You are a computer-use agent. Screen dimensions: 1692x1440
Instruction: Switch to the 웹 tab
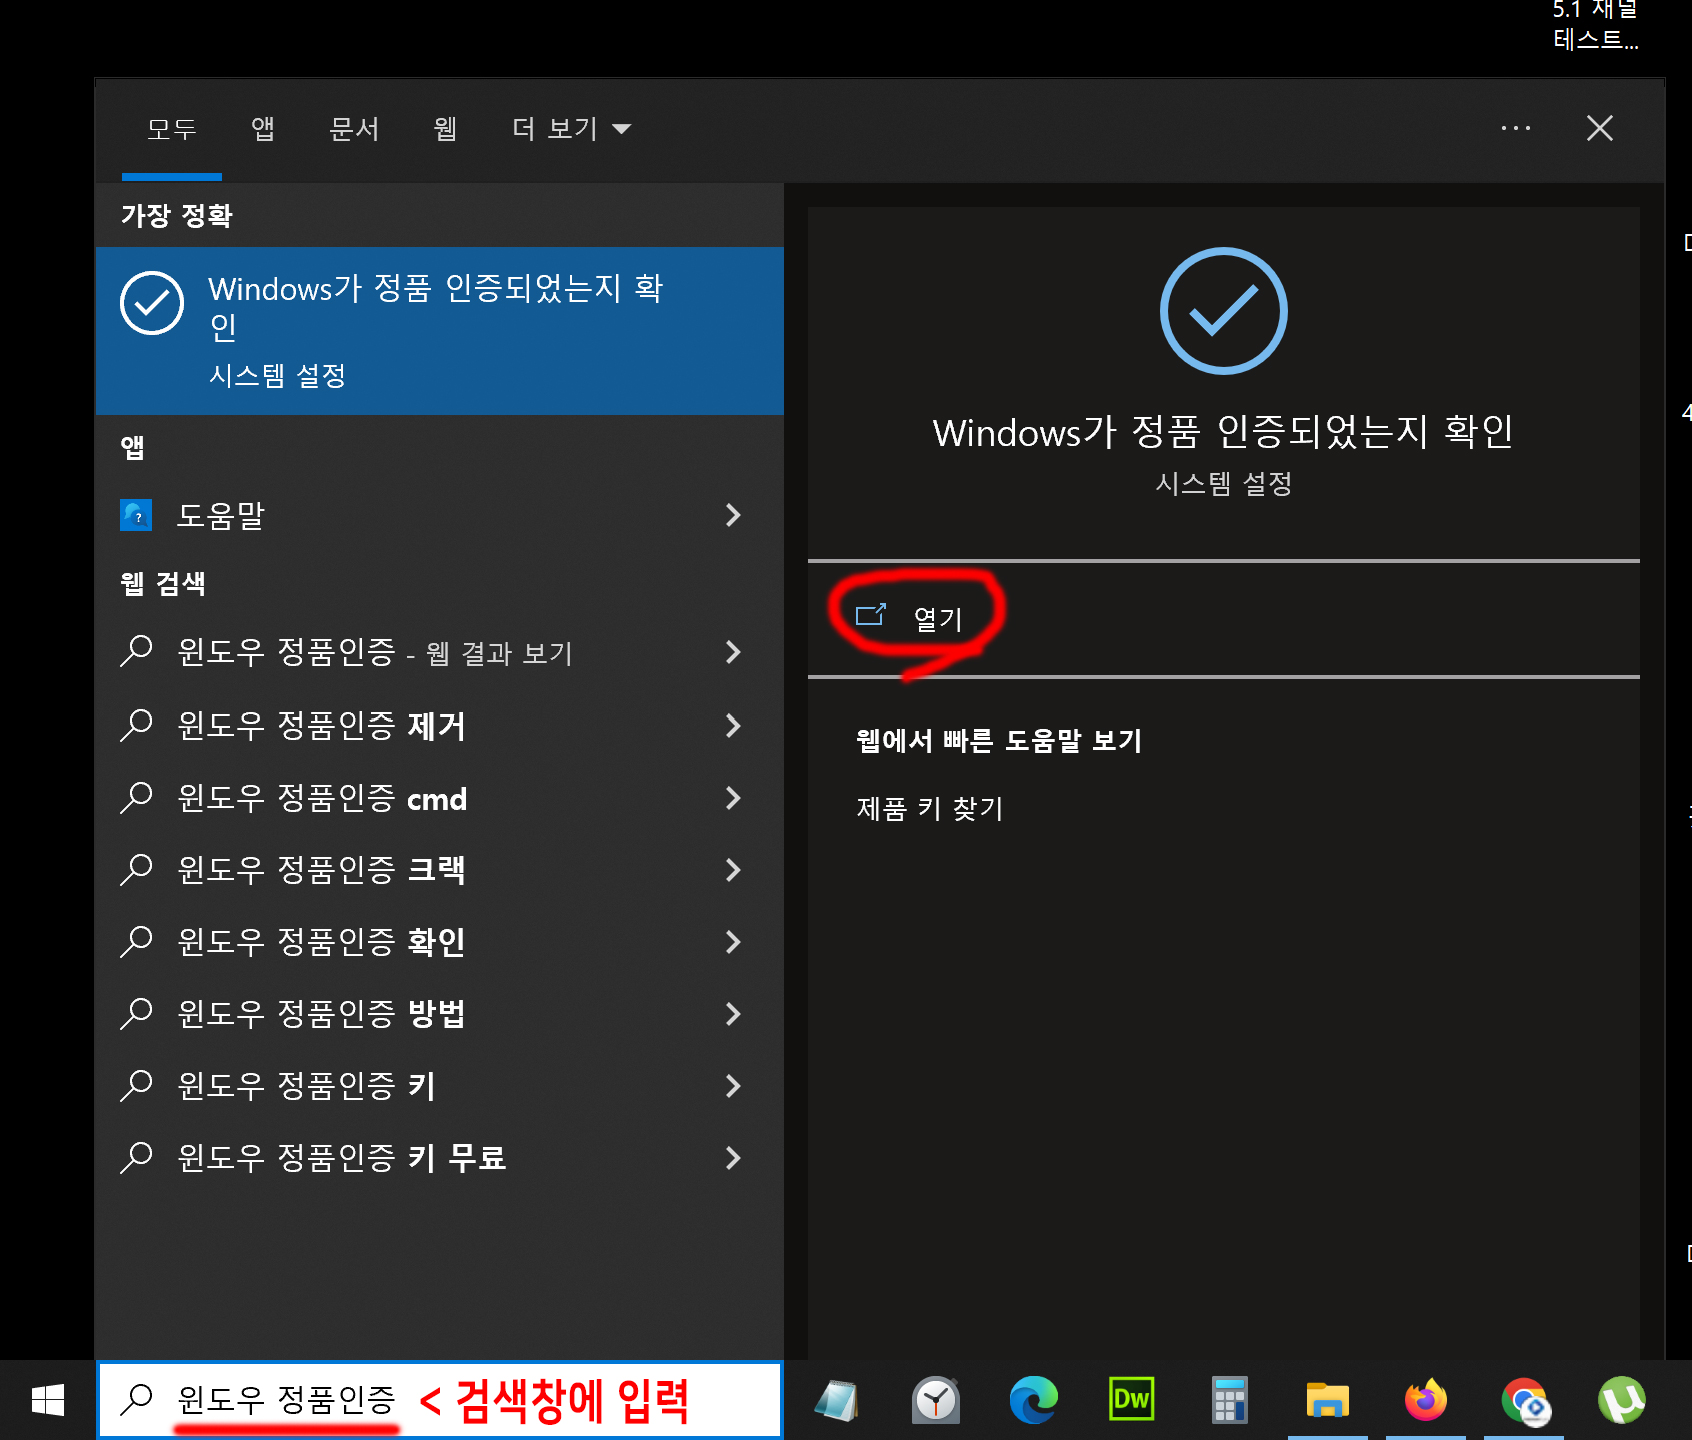tap(445, 128)
